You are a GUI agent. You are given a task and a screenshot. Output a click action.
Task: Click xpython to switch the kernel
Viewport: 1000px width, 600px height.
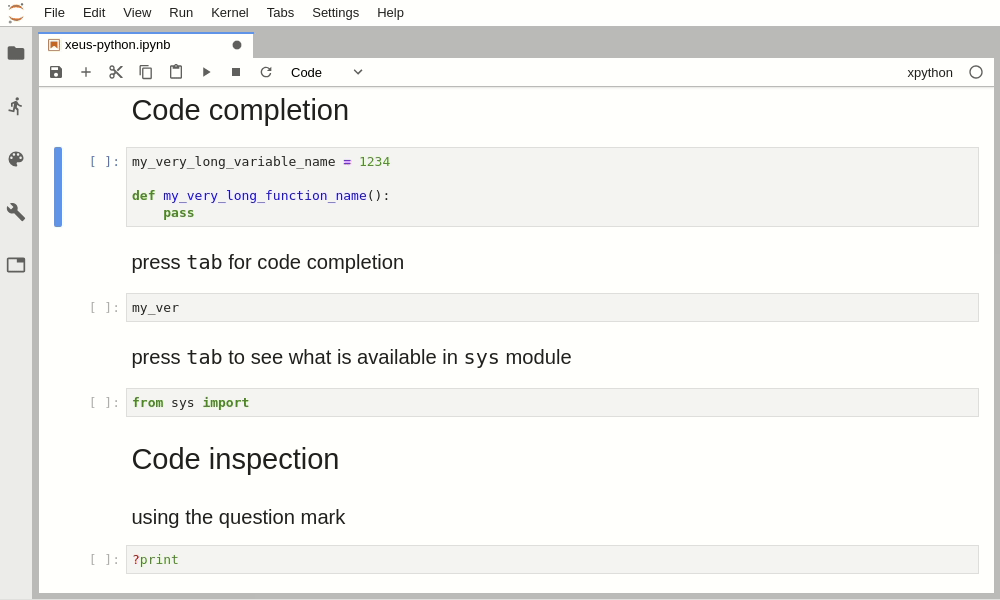(929, 72)
